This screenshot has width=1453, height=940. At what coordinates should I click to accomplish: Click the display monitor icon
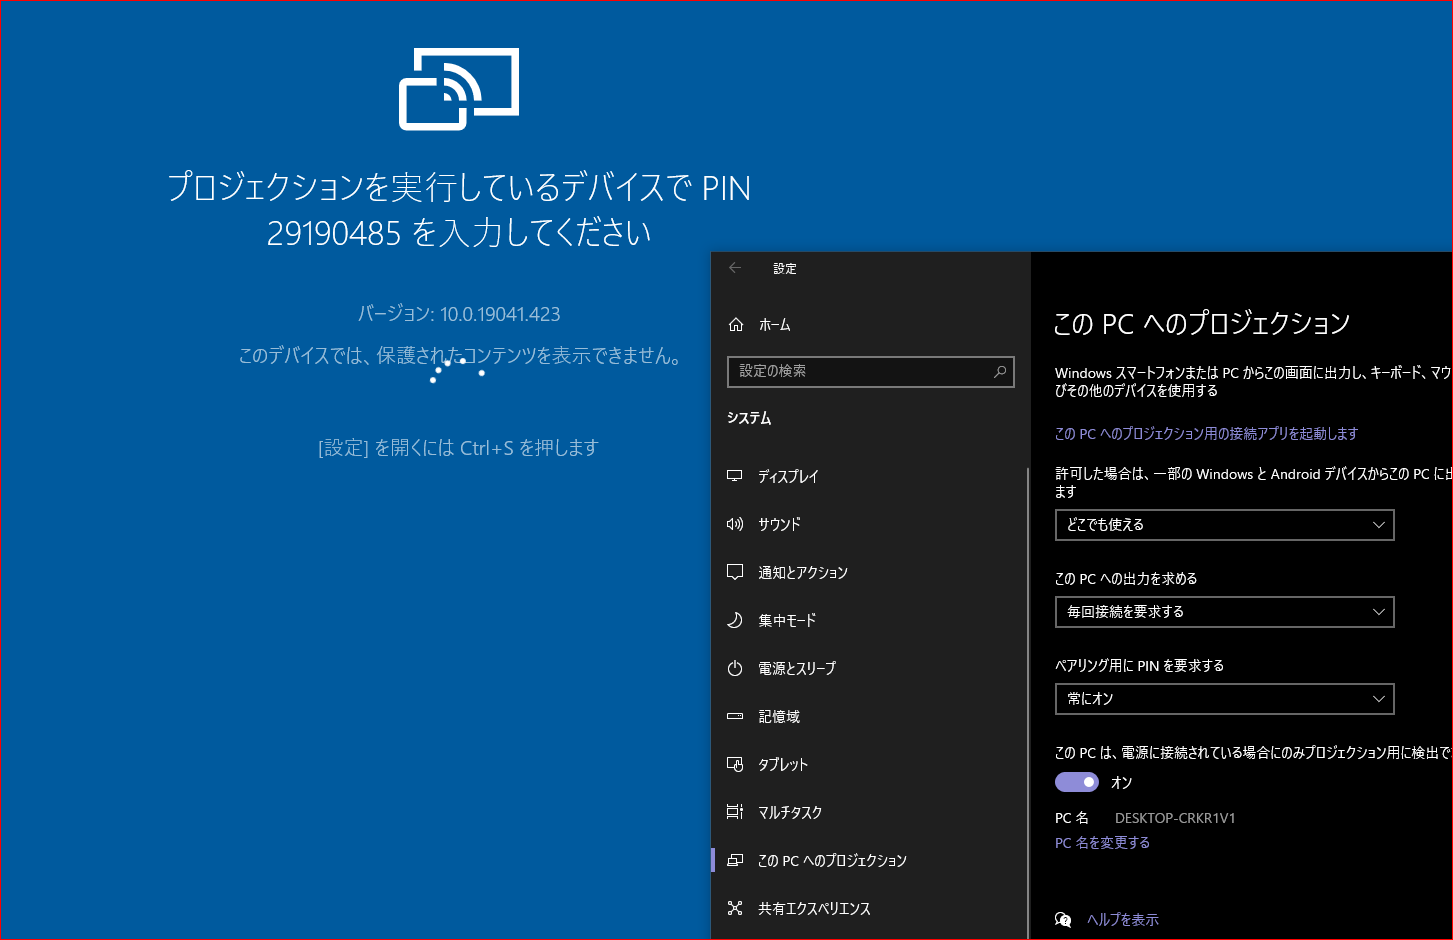click(735, 476)
